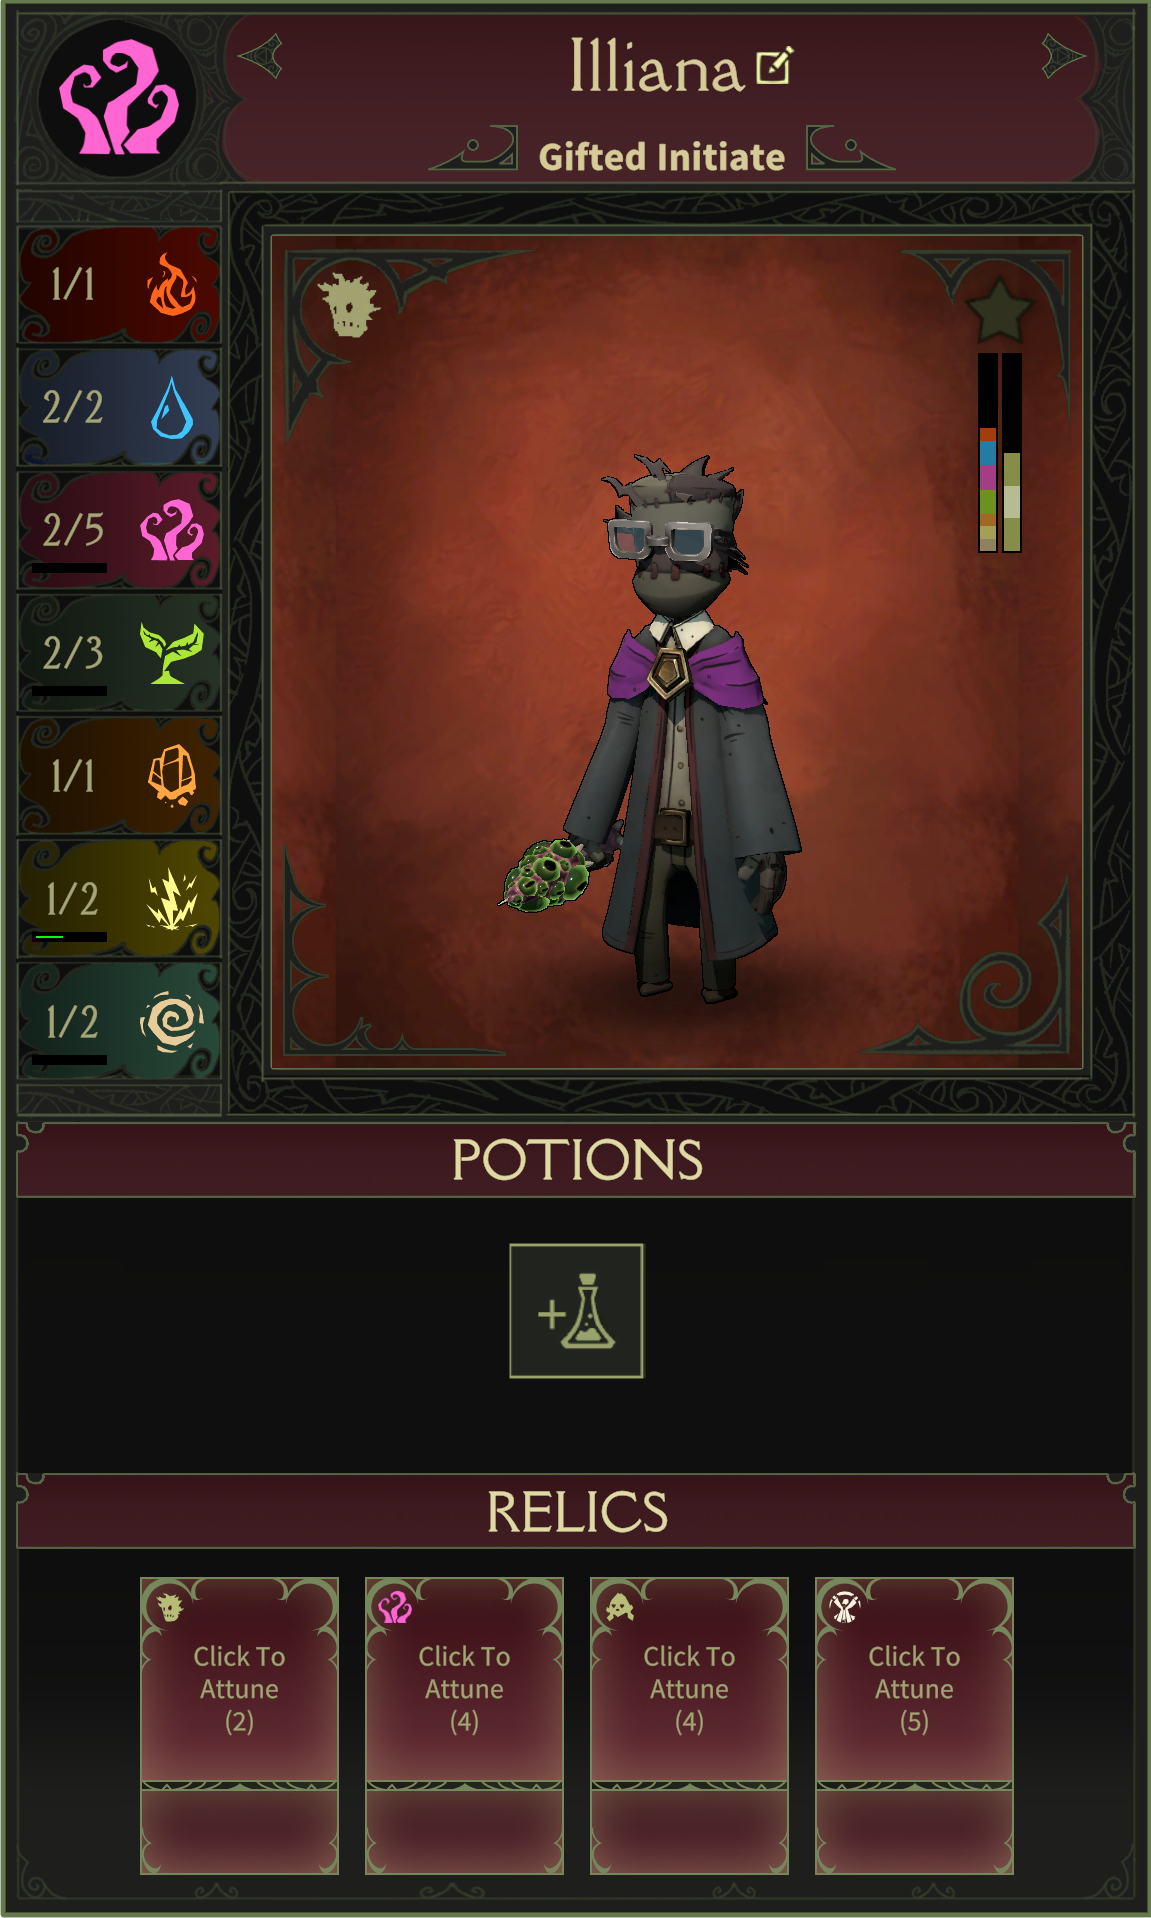Click the Illiana character portrait
The image size is (1151, 1918).
pyautogui.click(x=676, y=652)
